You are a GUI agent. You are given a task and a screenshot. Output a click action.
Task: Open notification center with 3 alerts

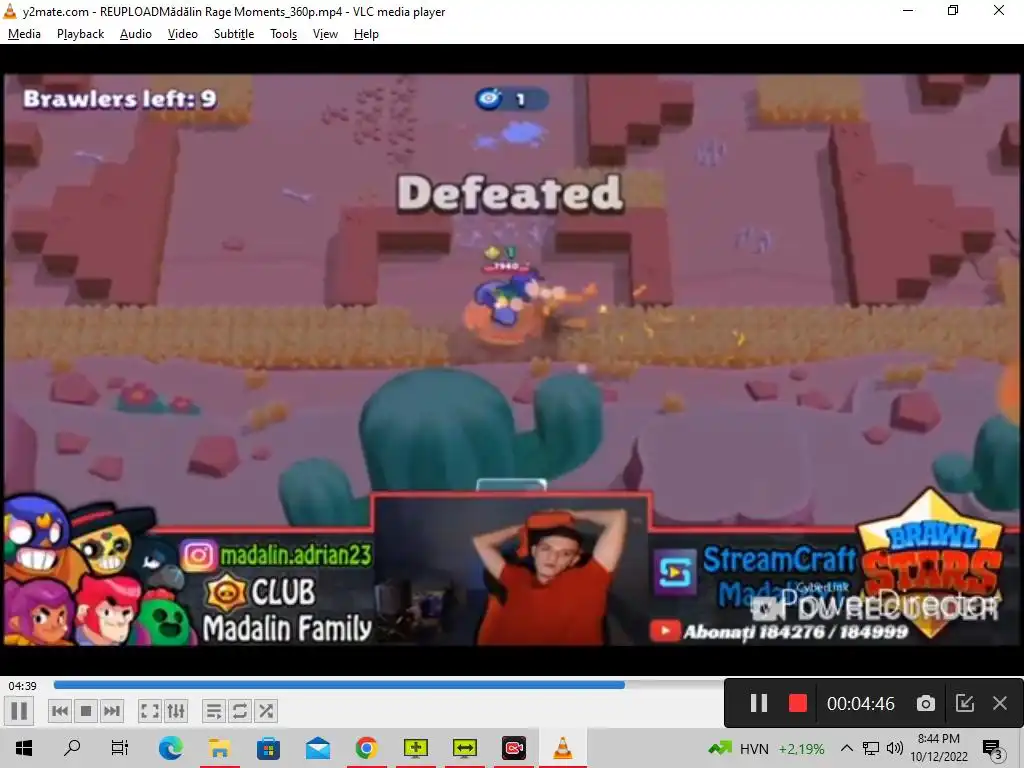tap(993, 749)
